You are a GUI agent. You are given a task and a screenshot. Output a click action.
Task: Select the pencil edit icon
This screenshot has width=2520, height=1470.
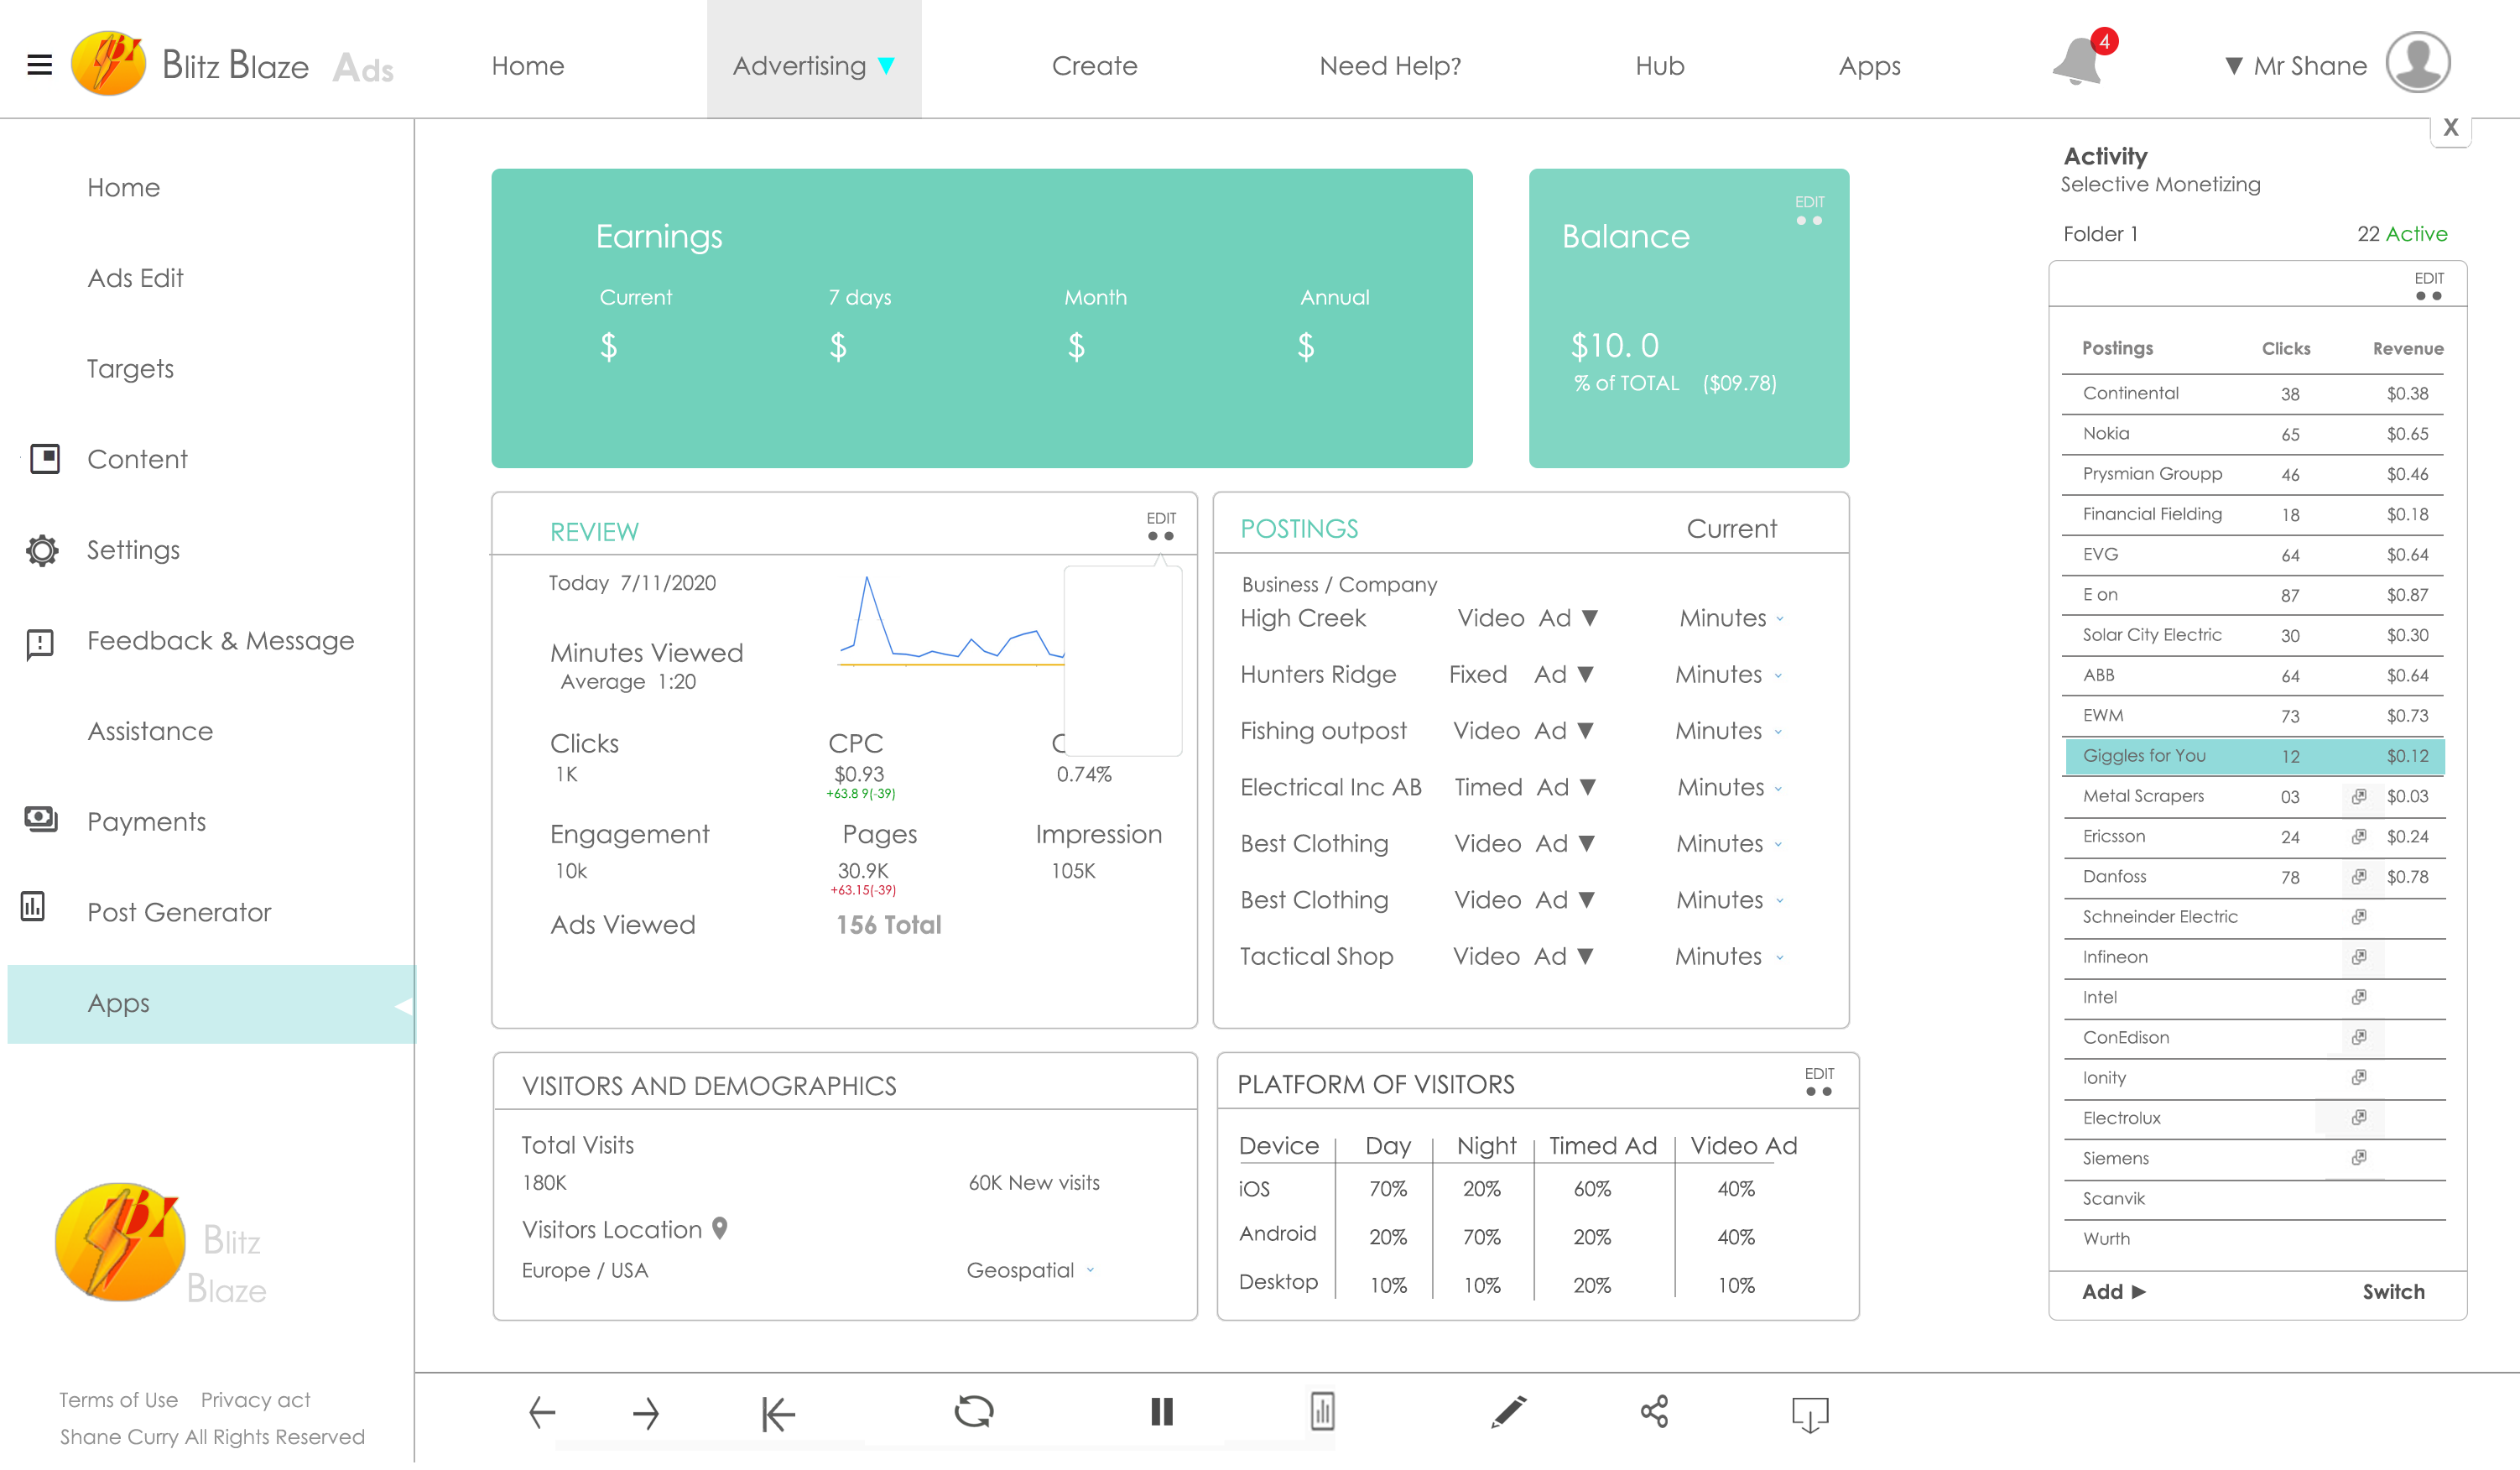(x=1508, y=1411)
